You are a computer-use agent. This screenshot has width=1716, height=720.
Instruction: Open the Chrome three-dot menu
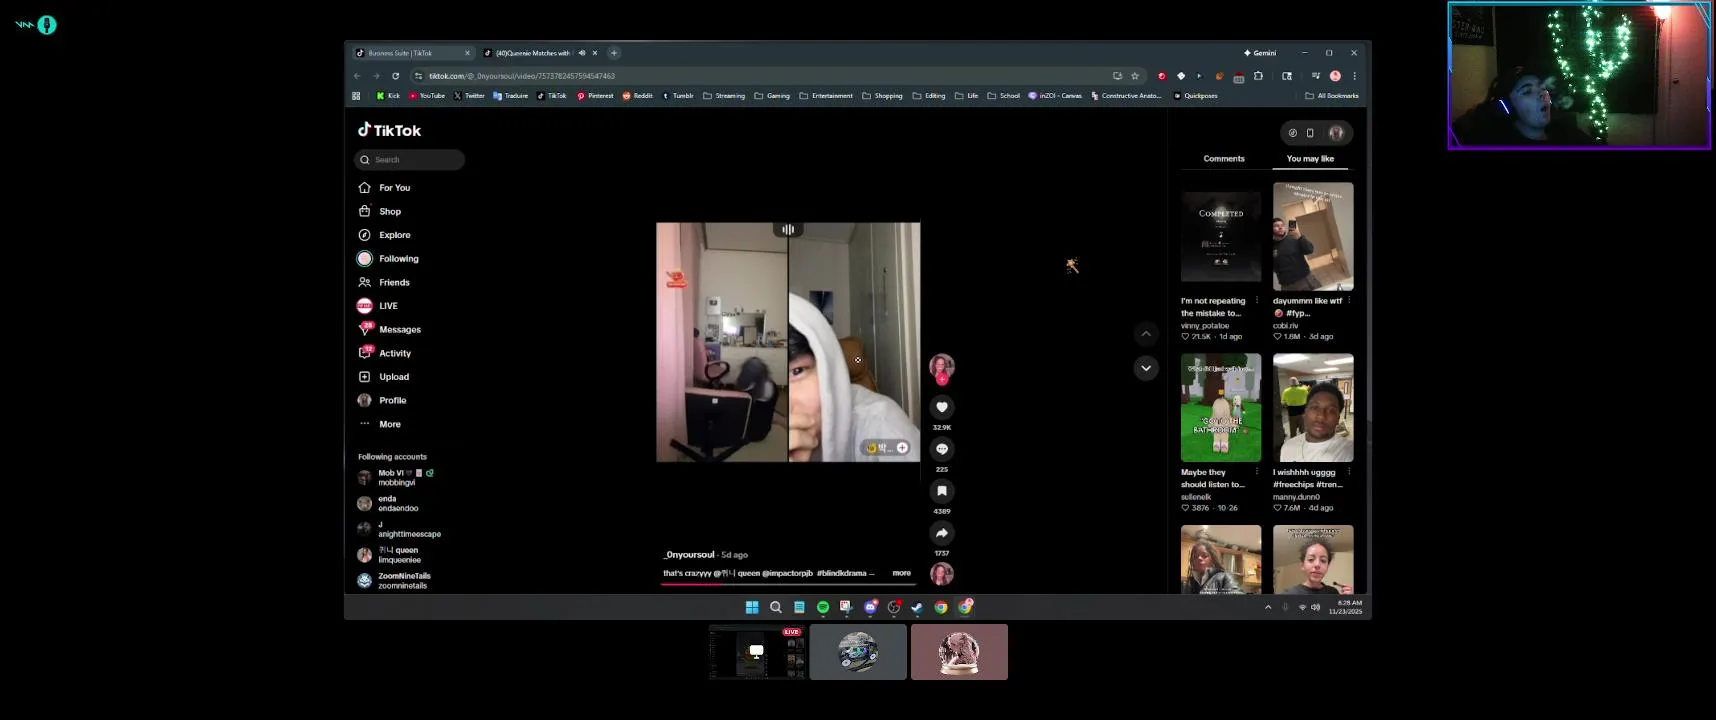click(1355, 76)
